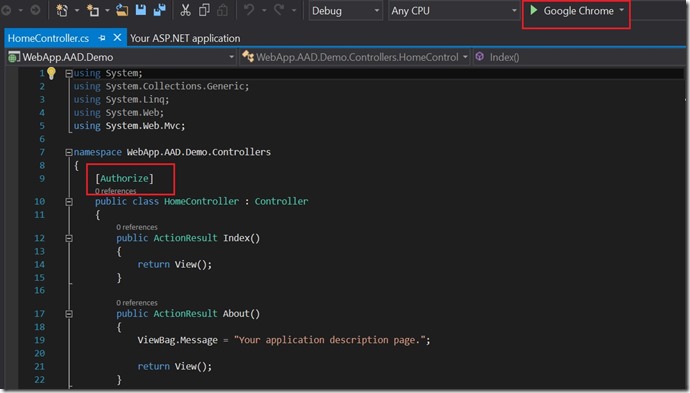Close the HomeController.cs tab
Viewport: 690px width, 393px height.
pos(117,38)
